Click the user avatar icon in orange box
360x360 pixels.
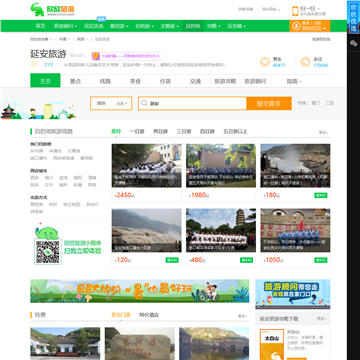tap(296, 26)
